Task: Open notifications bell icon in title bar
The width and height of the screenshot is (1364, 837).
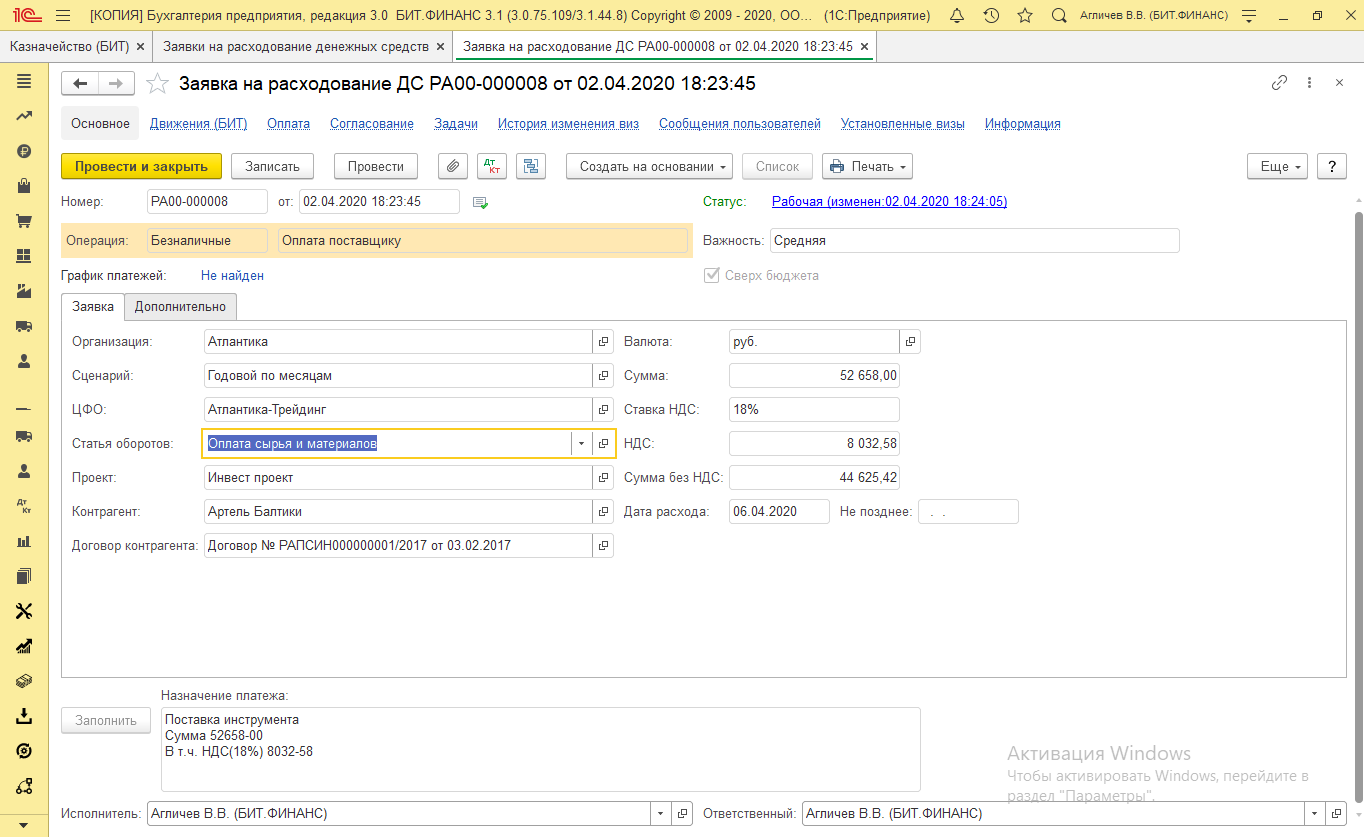Action: tap(957, 16)
